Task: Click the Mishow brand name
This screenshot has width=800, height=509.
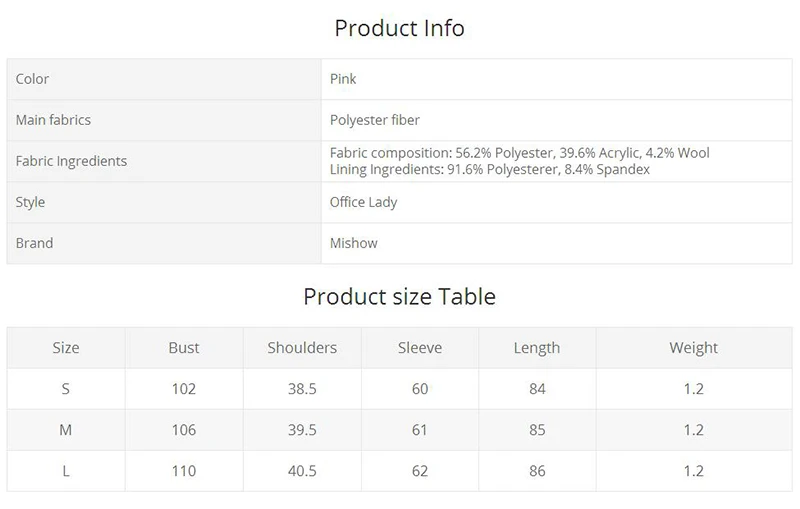Action: 354,243
